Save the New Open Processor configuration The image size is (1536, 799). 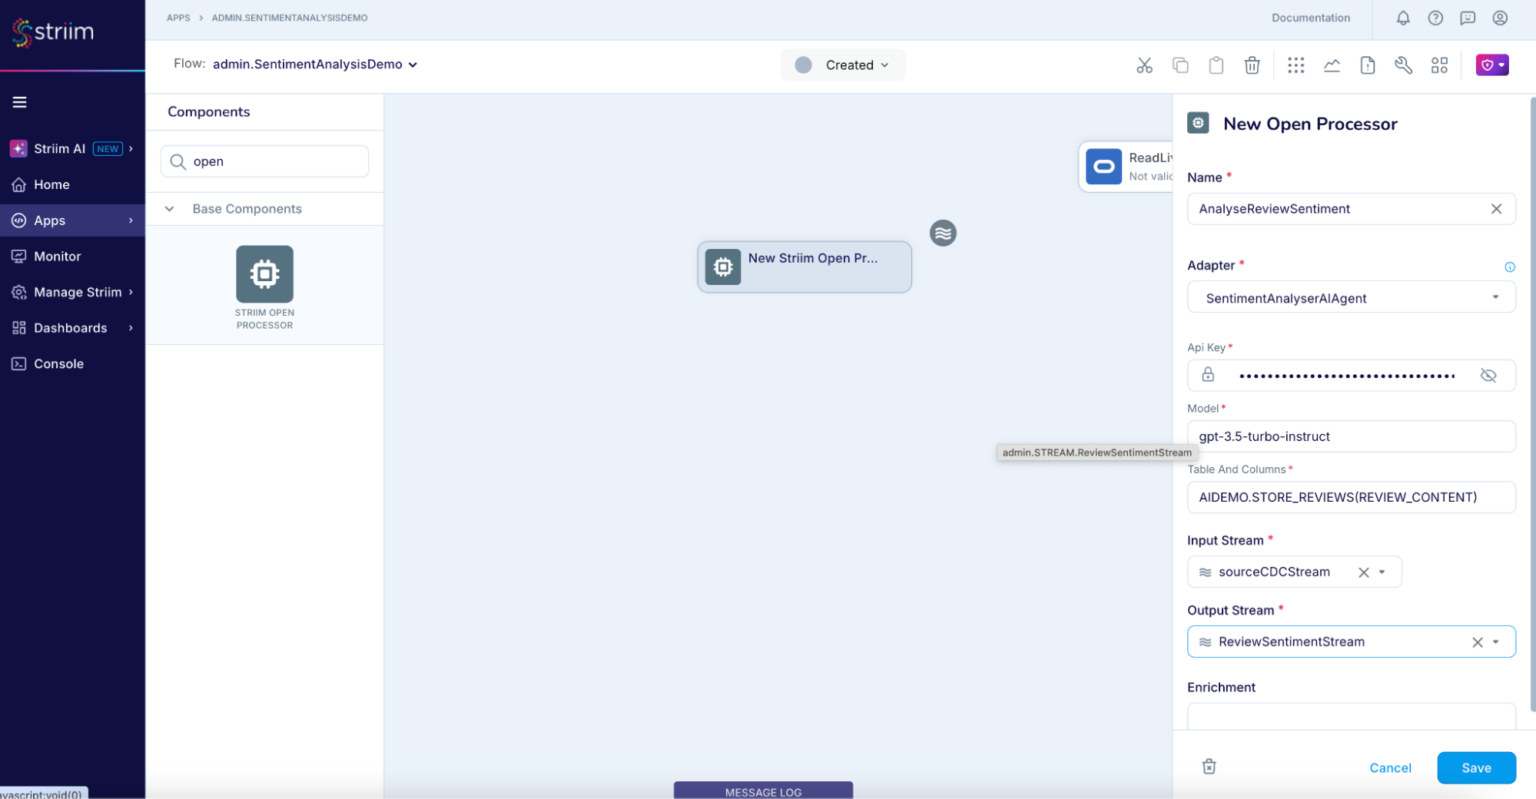pos(1476,767)
